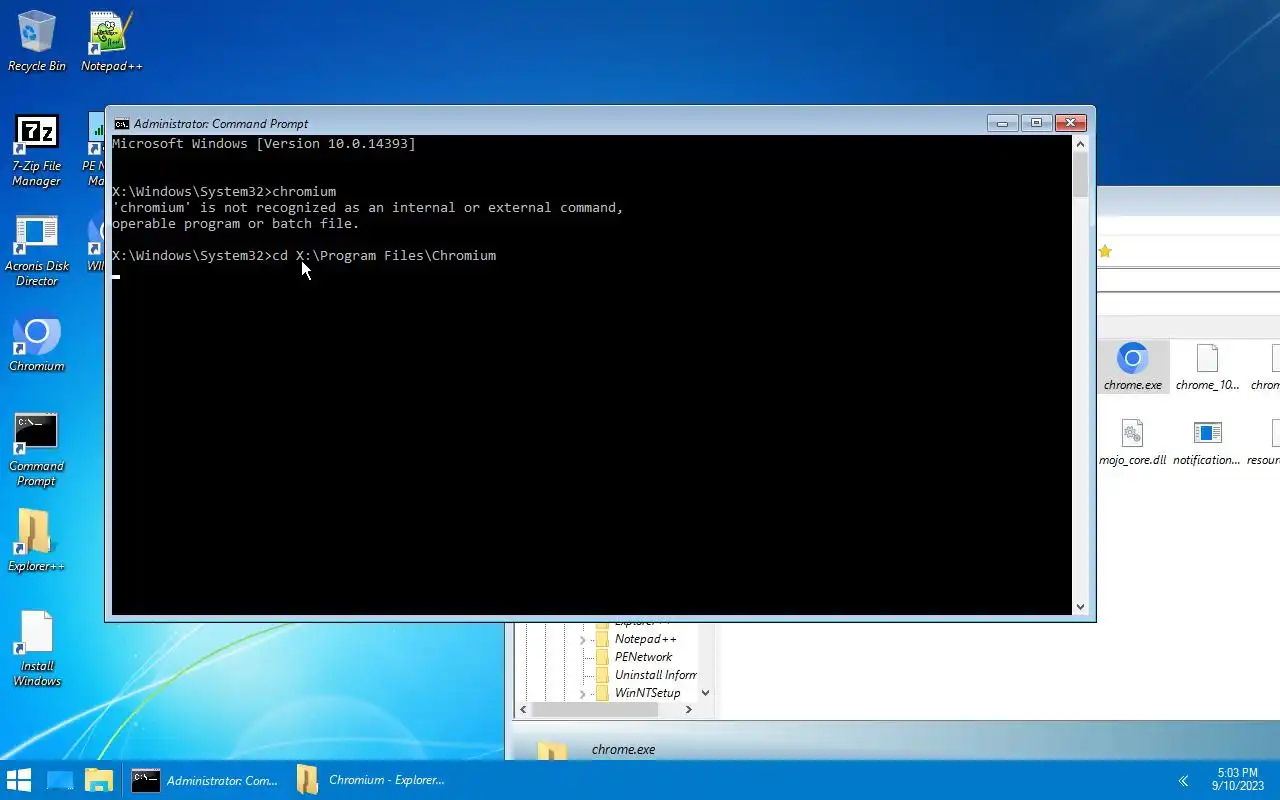The image size is (1280, 800).
Task: Click chrome.exe label in Explorer++ status area
Action: point(623,749)
